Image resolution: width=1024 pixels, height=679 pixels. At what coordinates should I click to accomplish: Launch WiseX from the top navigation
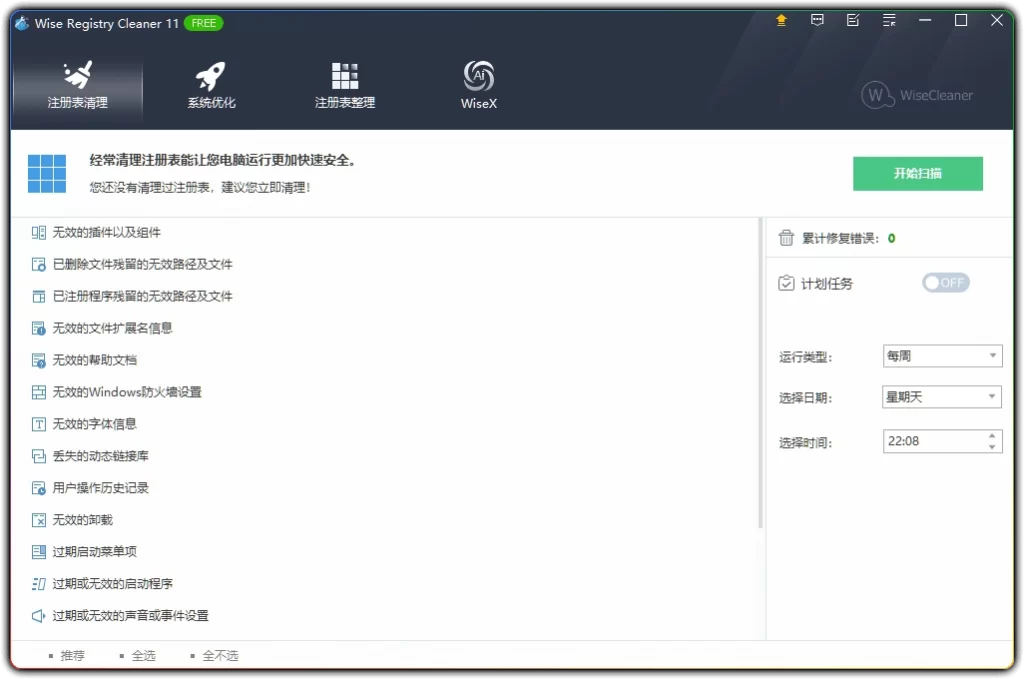[478, 85]
